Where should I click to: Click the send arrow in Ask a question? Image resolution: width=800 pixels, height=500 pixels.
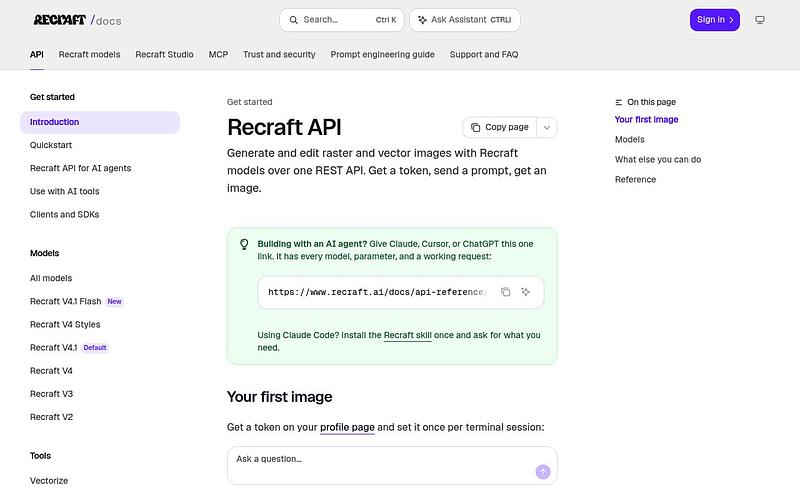pyautogui.click(x=543, y=471)
